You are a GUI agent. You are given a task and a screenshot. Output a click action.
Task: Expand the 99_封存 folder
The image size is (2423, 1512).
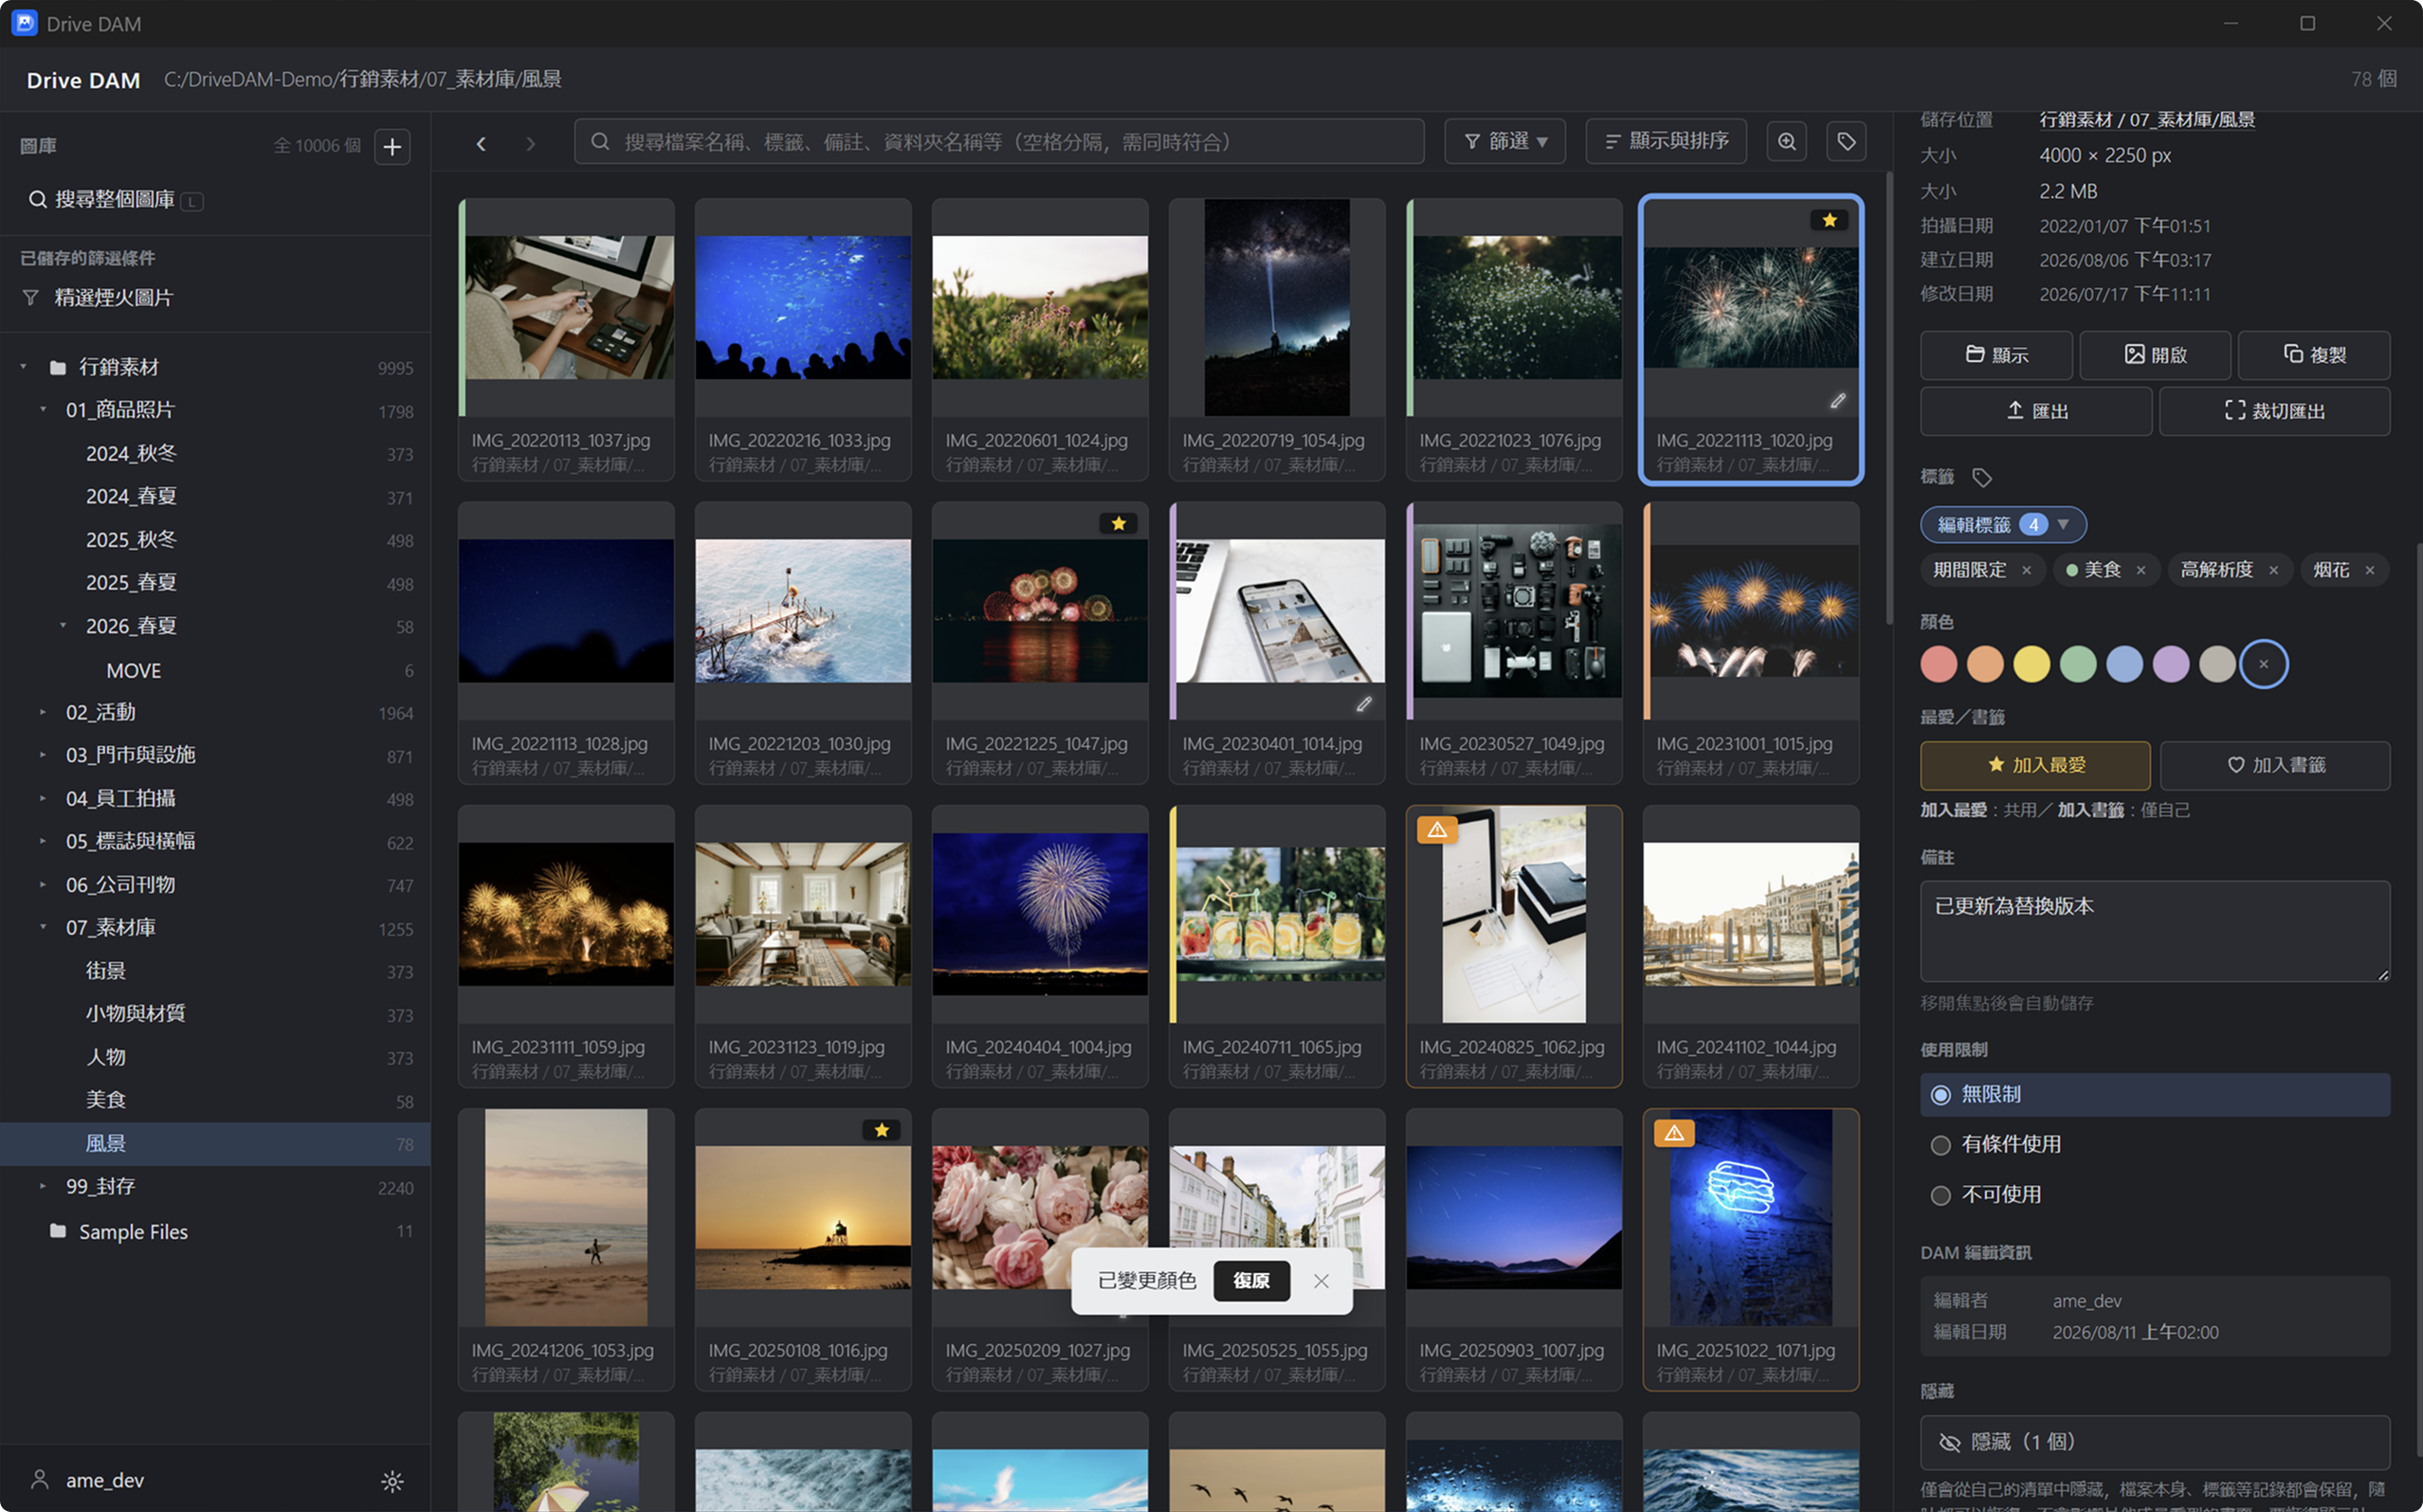click(x=43, y=1187)
